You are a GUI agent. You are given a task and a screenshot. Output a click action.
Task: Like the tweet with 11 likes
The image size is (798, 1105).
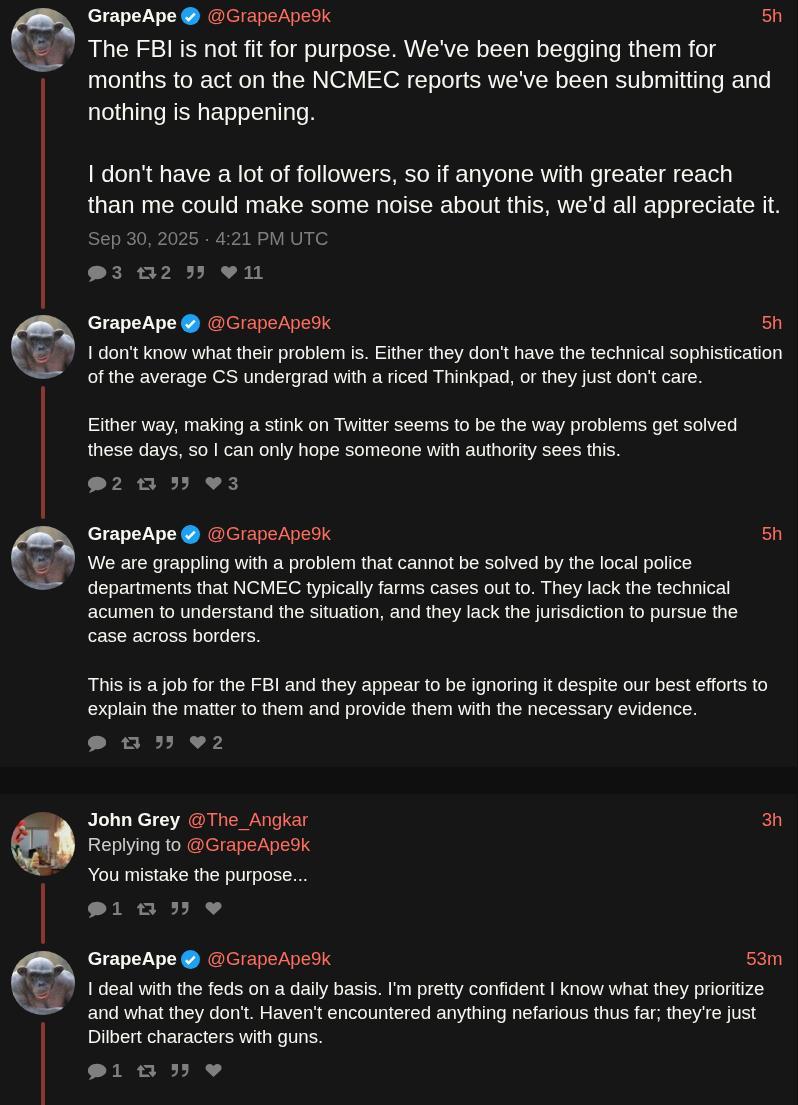[230, 273]
